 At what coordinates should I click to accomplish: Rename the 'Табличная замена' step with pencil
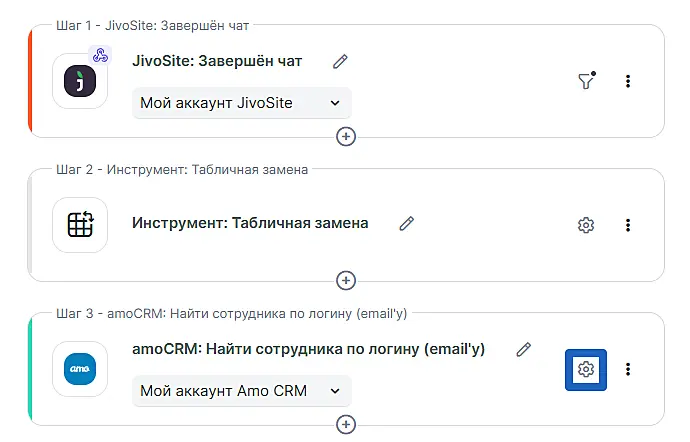[x=406, y=223]
